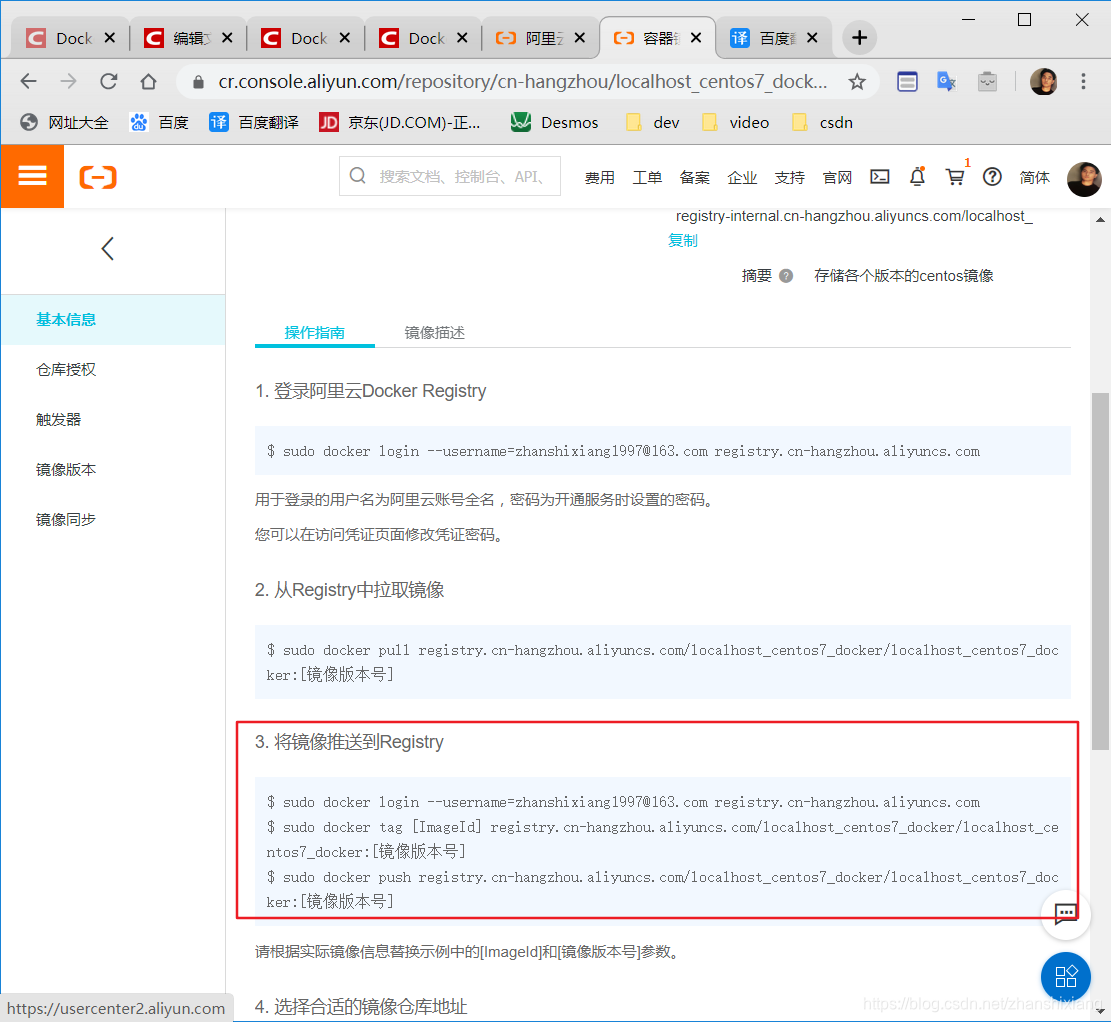The height and width of the screenshot is (1022, 1111).
Task: Click the 备案 header menu
Action: [x=694, y=177]
